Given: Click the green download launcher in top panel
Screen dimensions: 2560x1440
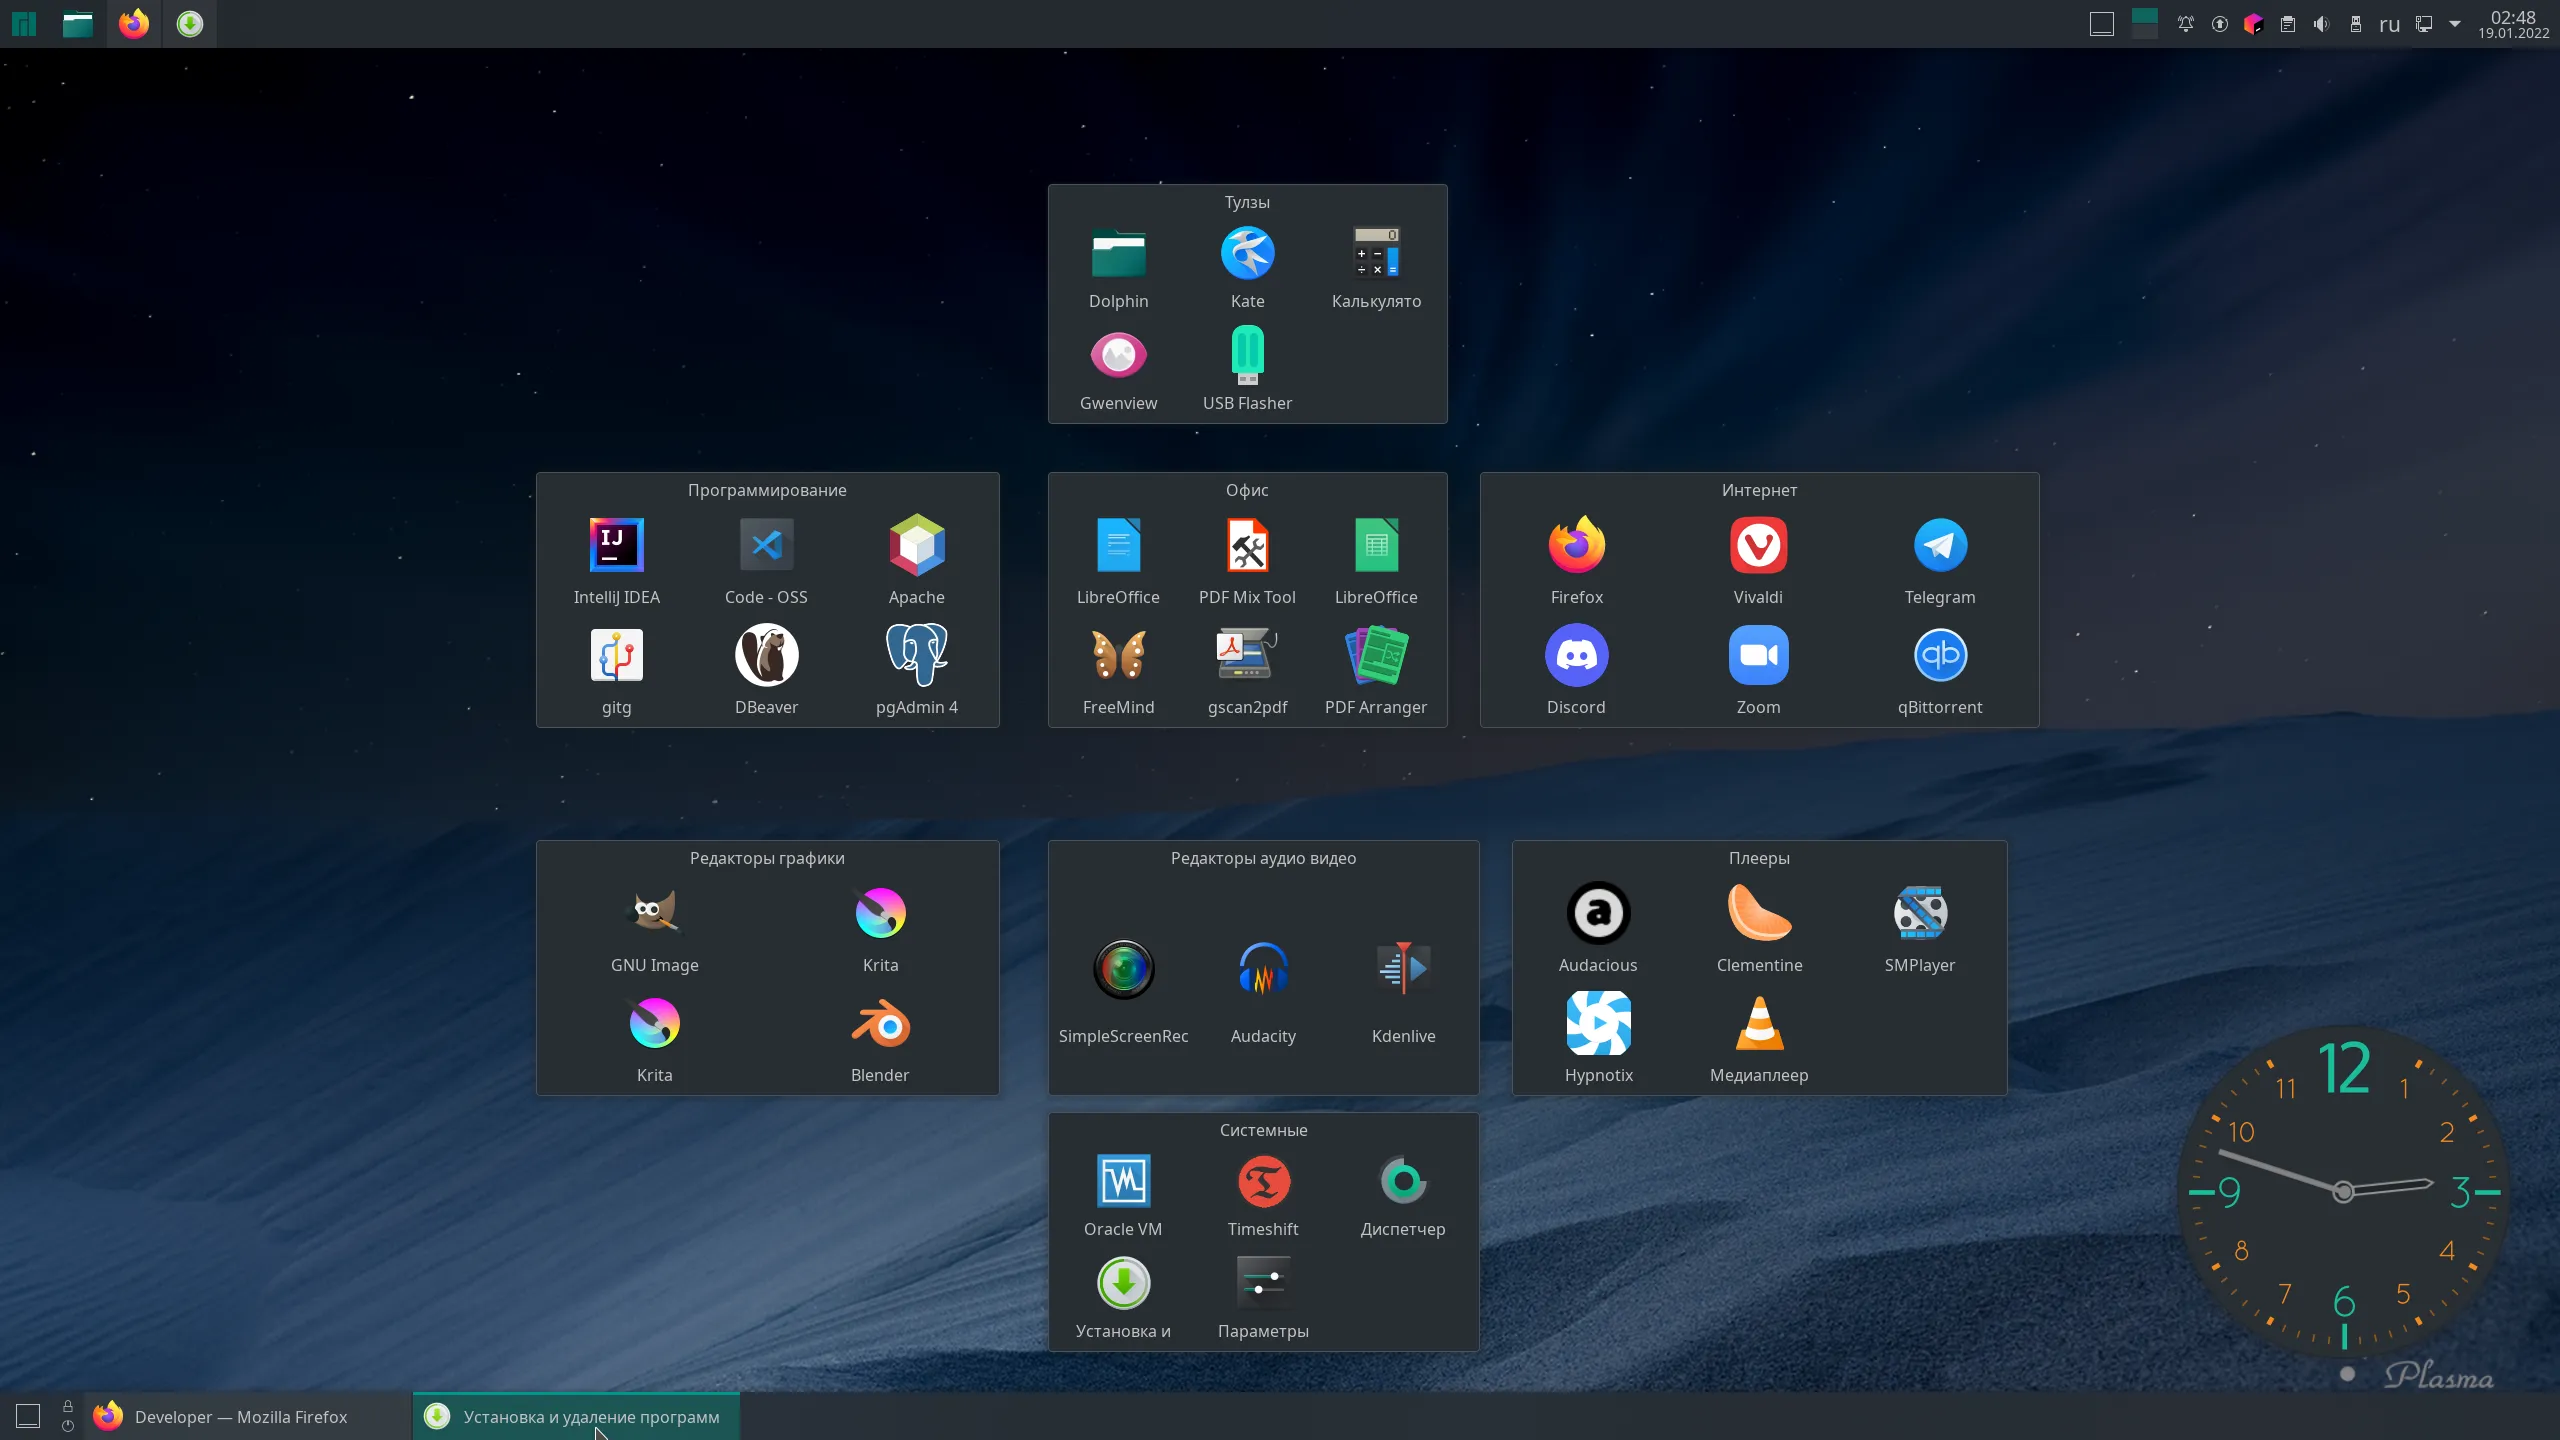Looking at the screenshot, I should click(x=190, y=24).
